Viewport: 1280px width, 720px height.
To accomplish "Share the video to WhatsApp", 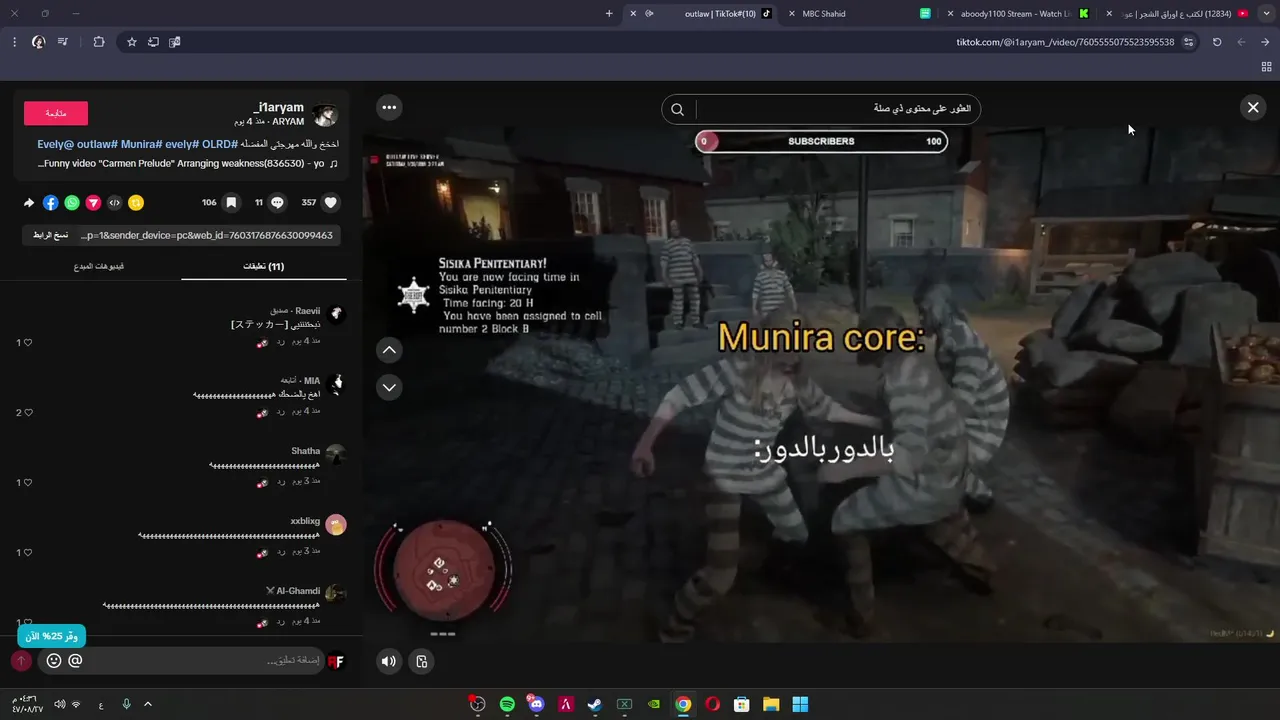I will 72,203.
